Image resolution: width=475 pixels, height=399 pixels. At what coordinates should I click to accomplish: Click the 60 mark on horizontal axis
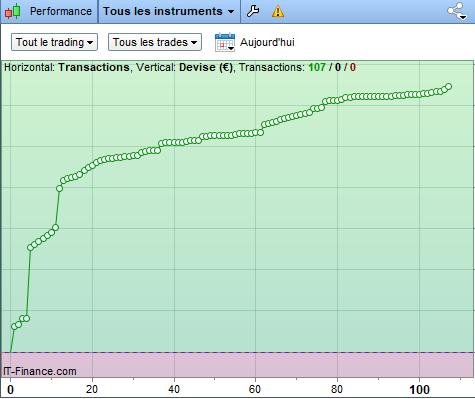click(255, 389)
